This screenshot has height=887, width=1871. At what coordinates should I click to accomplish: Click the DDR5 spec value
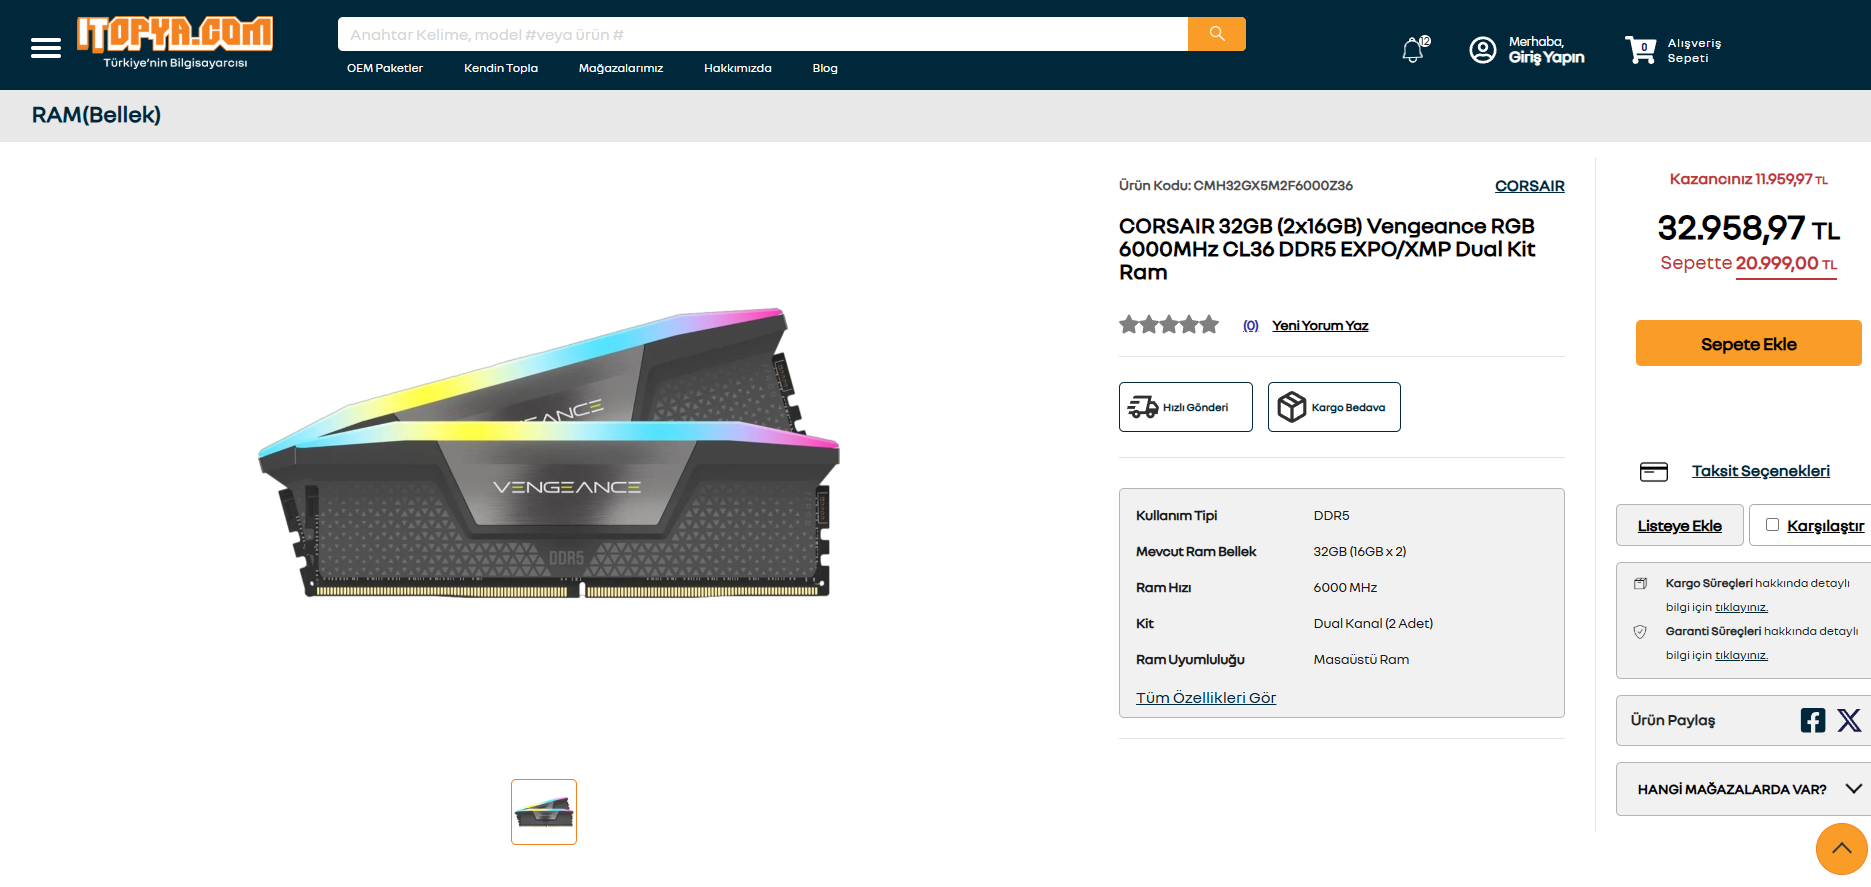pos(1332,516)
